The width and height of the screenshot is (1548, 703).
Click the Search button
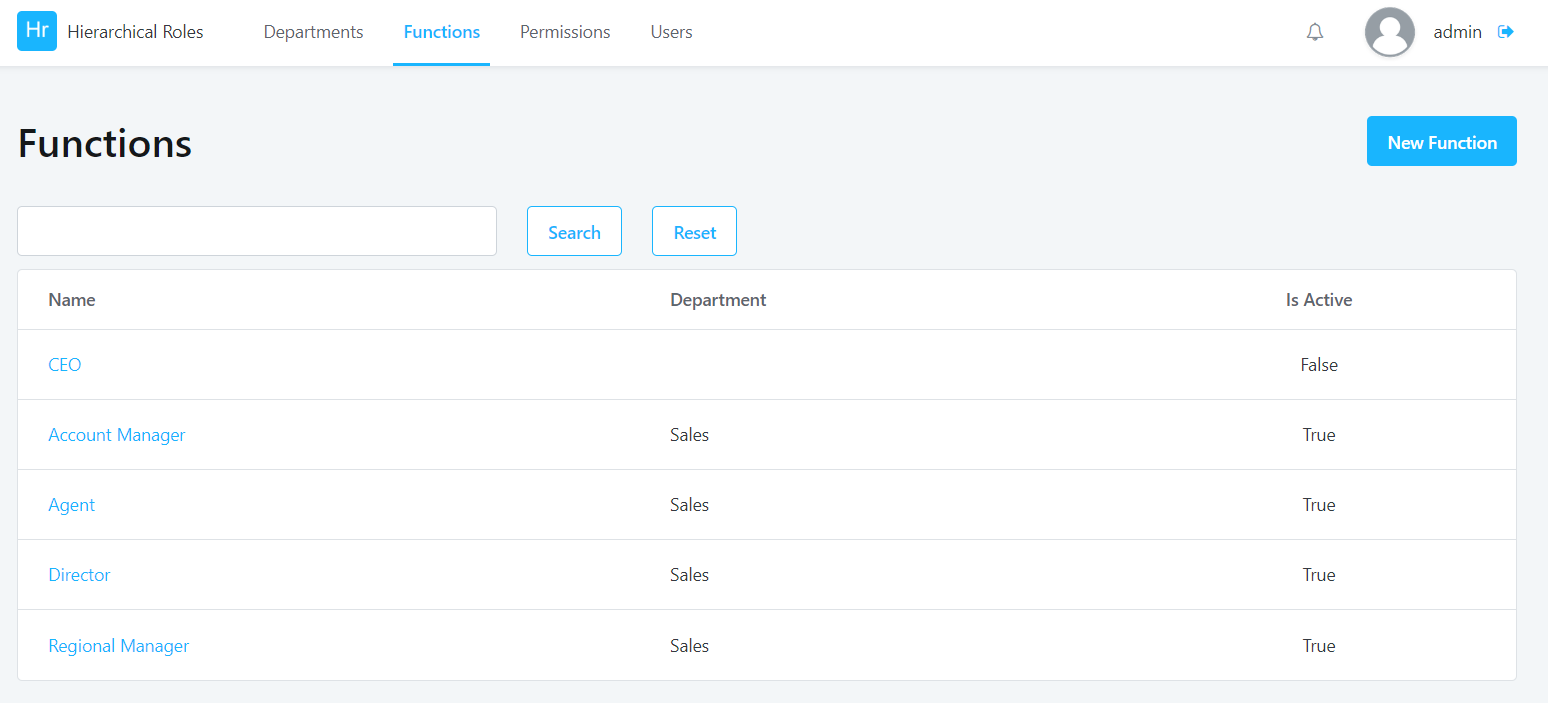[x=574, y=231]
